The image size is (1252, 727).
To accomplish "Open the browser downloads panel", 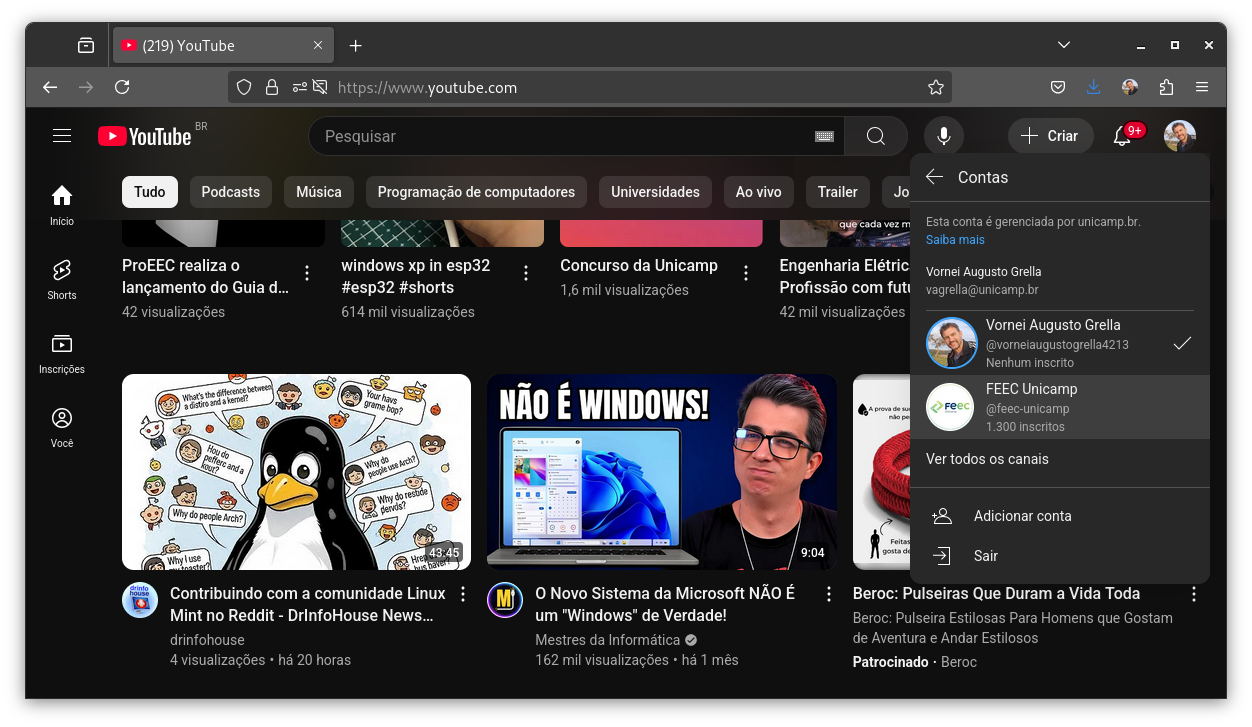I will point(1094,87).
